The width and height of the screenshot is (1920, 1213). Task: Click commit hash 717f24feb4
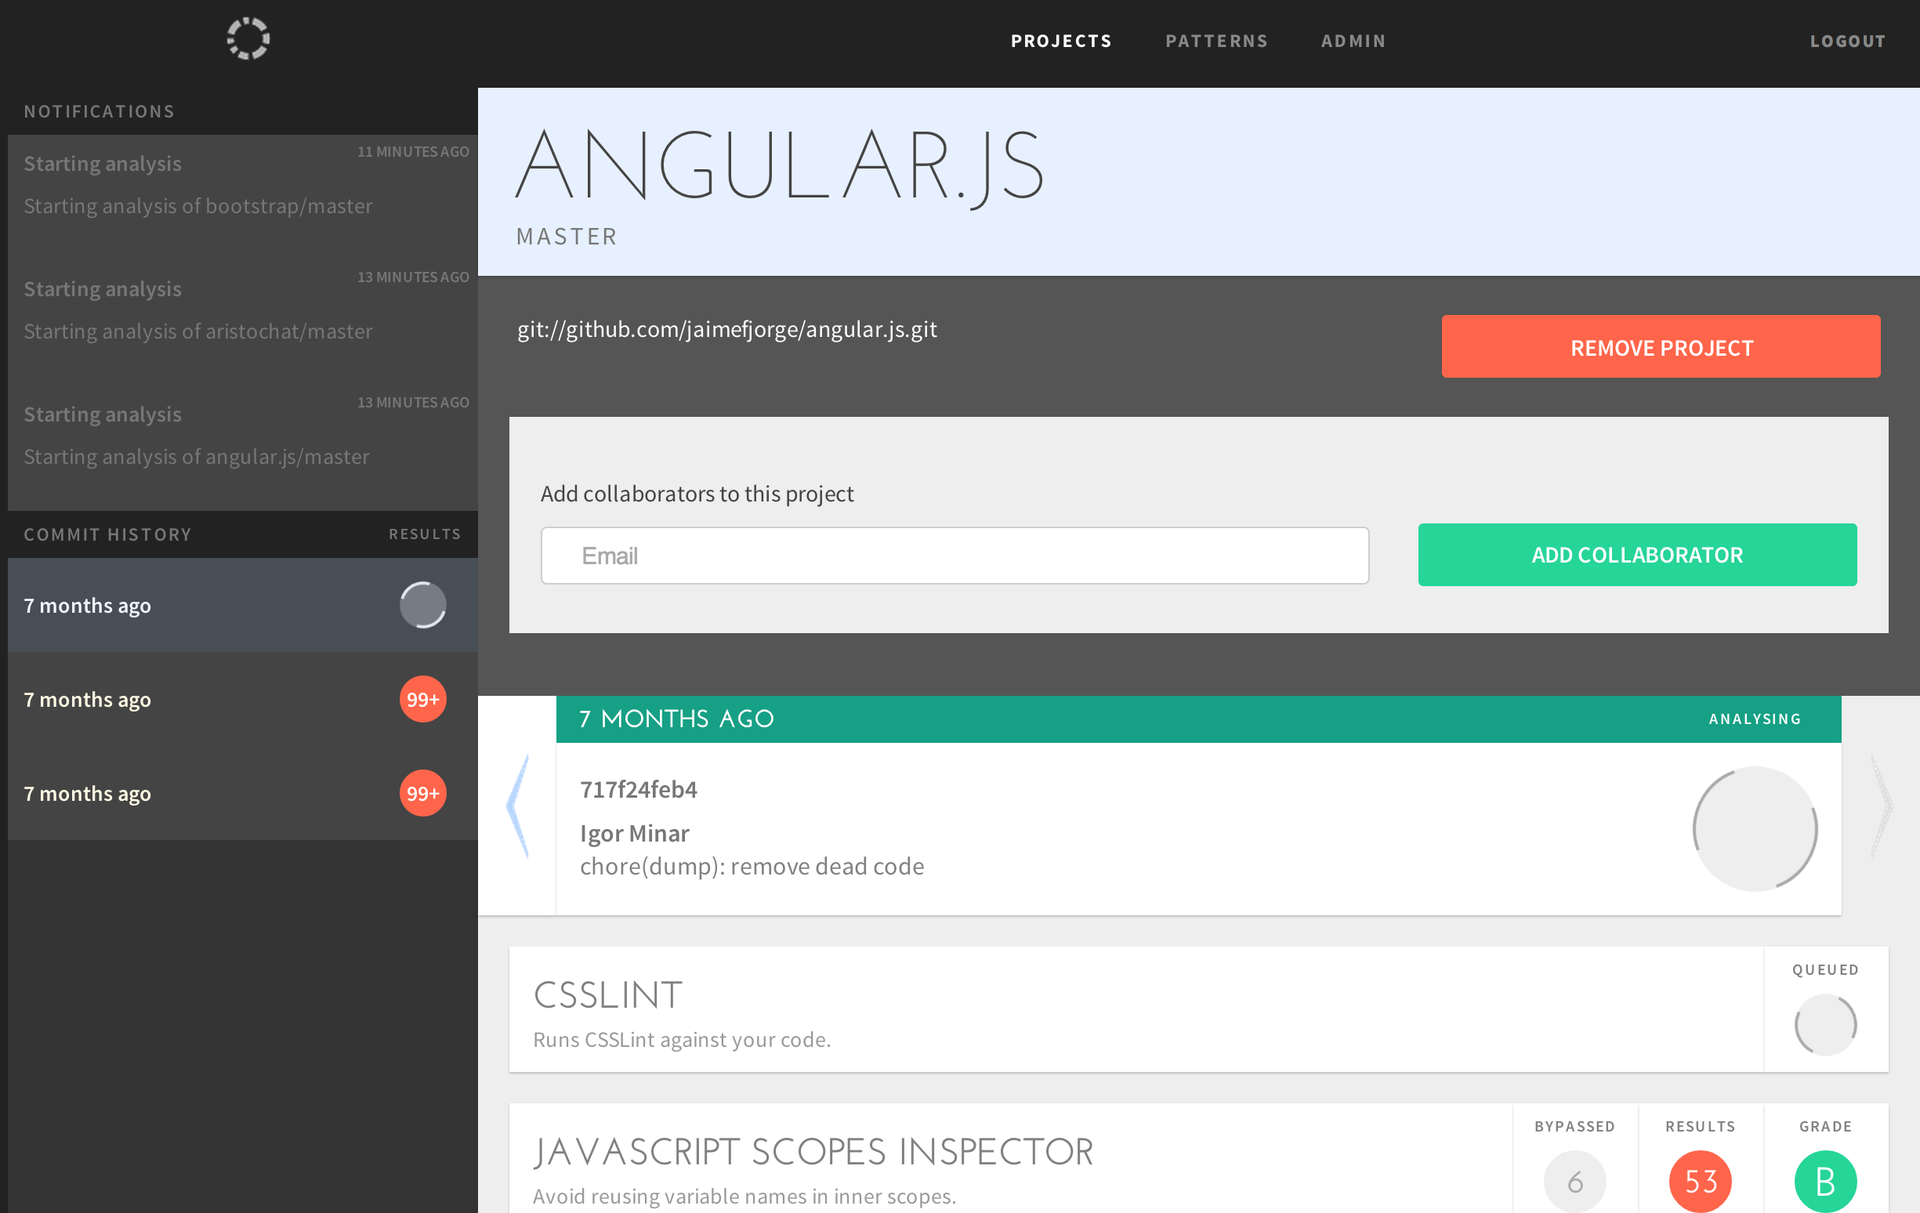(x=639, y=789)
